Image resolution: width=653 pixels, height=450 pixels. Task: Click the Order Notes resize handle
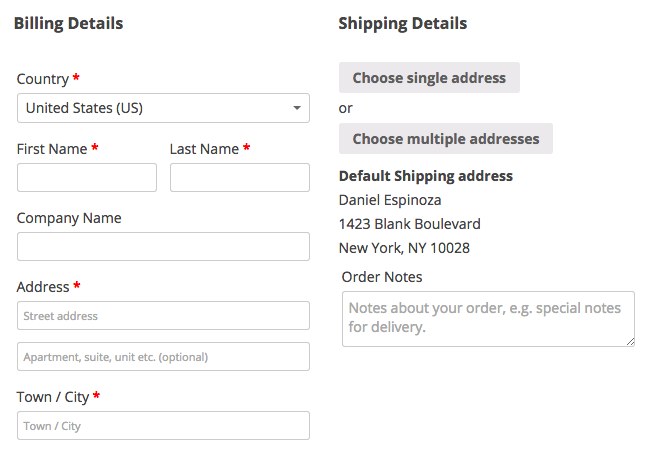[x=630, y=342]
